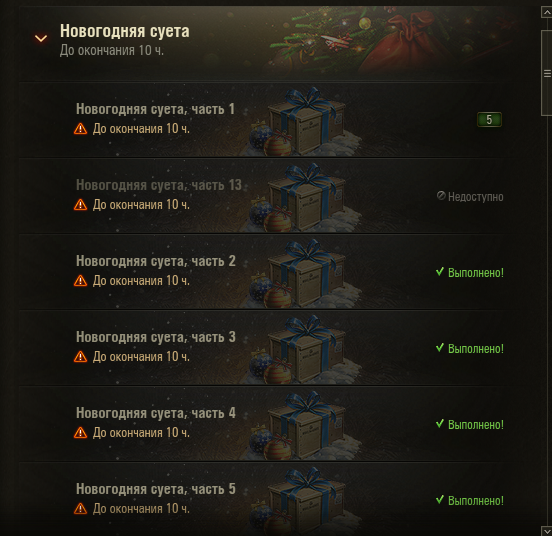
Task: Click warning icon in часть 3 row
Action: (80, 357)
